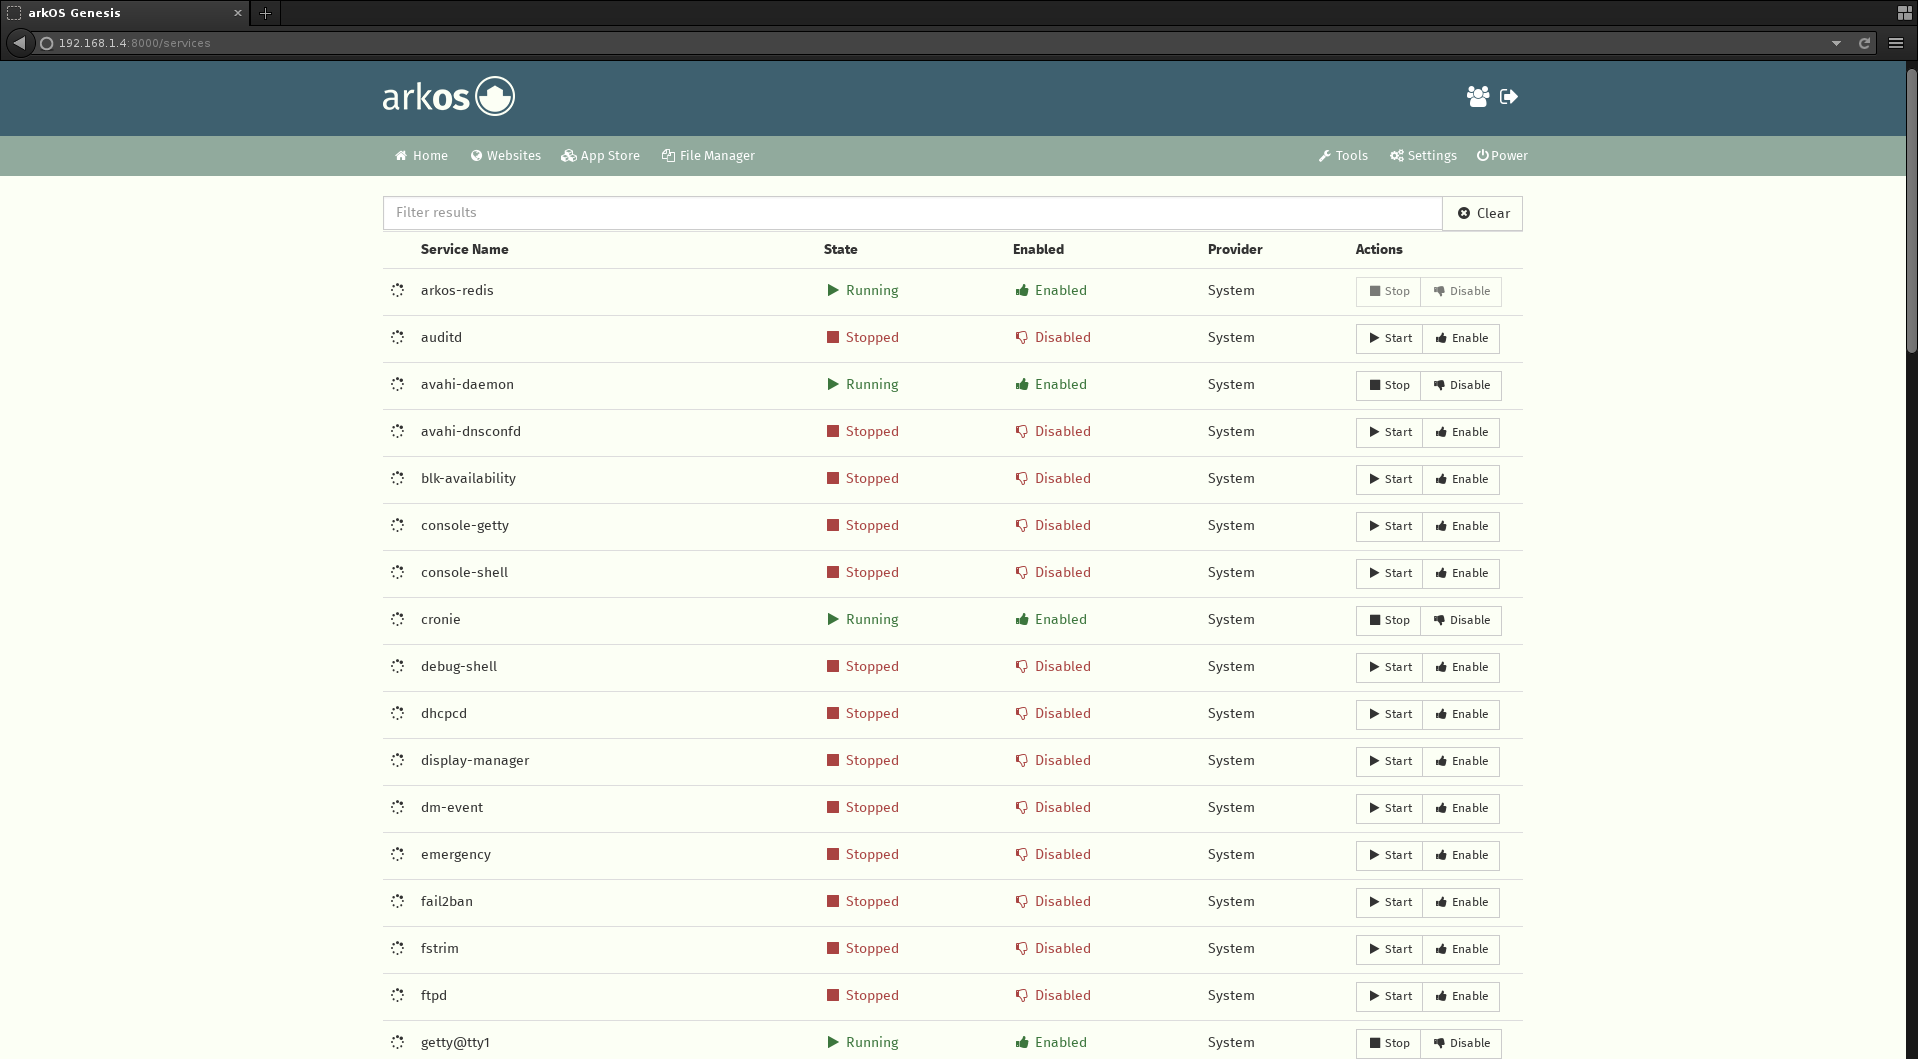
Task: Stop the arkos-redis service
Action: [1388, 292]
